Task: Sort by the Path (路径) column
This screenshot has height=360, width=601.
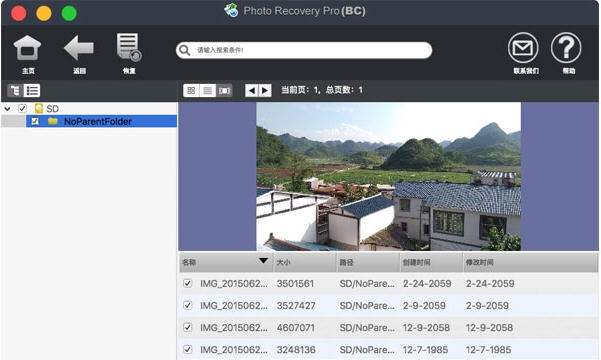Action: pos(368,262)
